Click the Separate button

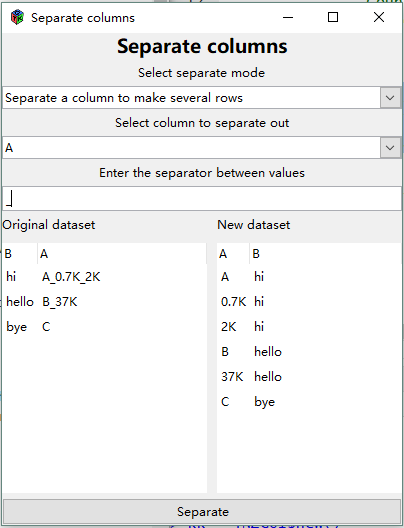pyautogui.click(x=202, y=512)
